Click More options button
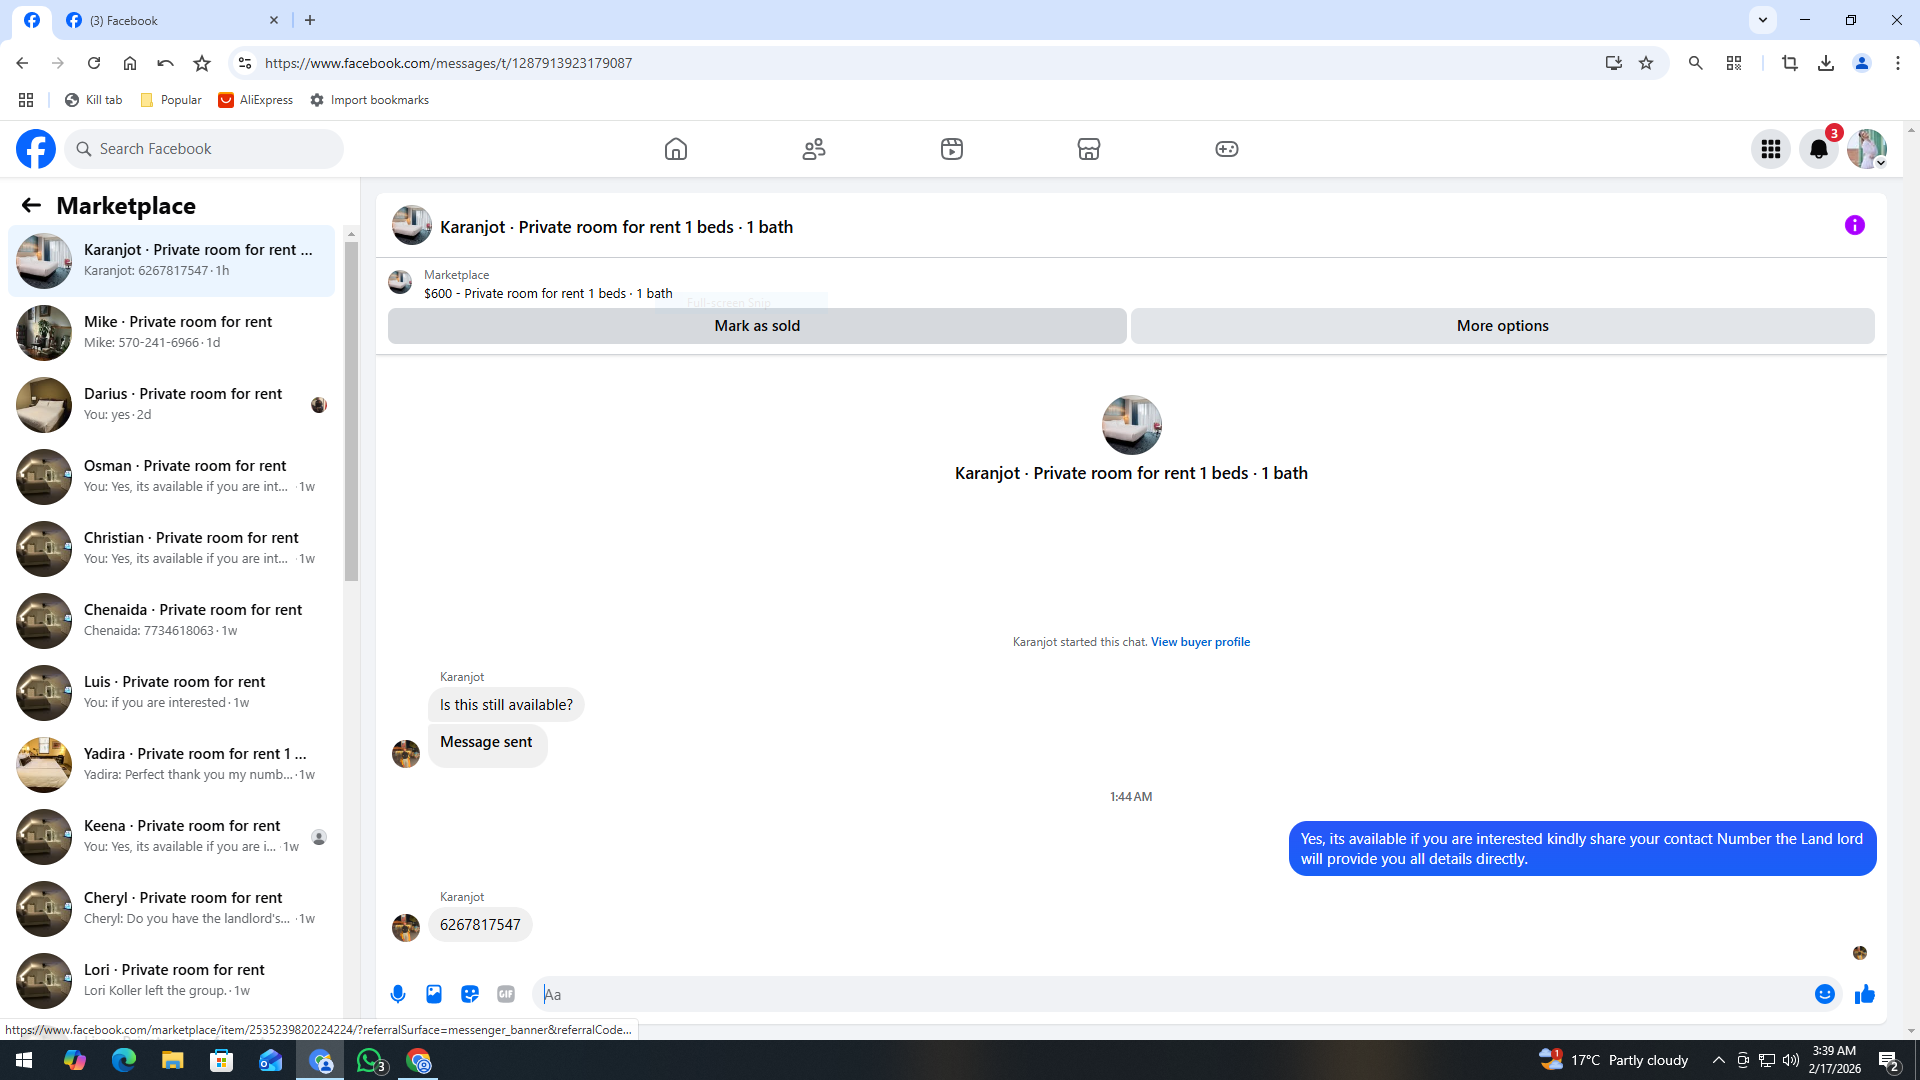The image size is (1920, 1080). click(x=1502, y=326)
